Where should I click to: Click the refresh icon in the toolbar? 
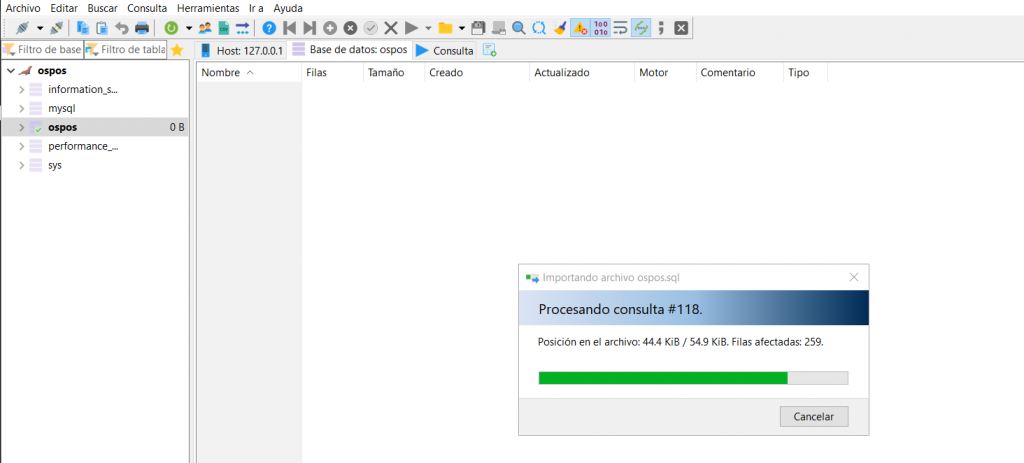pyautogui.click(x=171, y=28)
